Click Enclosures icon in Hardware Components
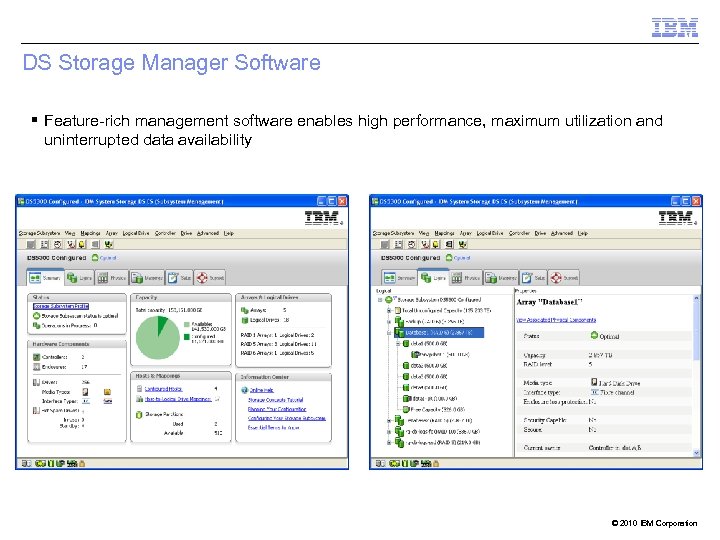Image resolution: width=720 pixels, height=540 pixels. [x=37, y=367]
